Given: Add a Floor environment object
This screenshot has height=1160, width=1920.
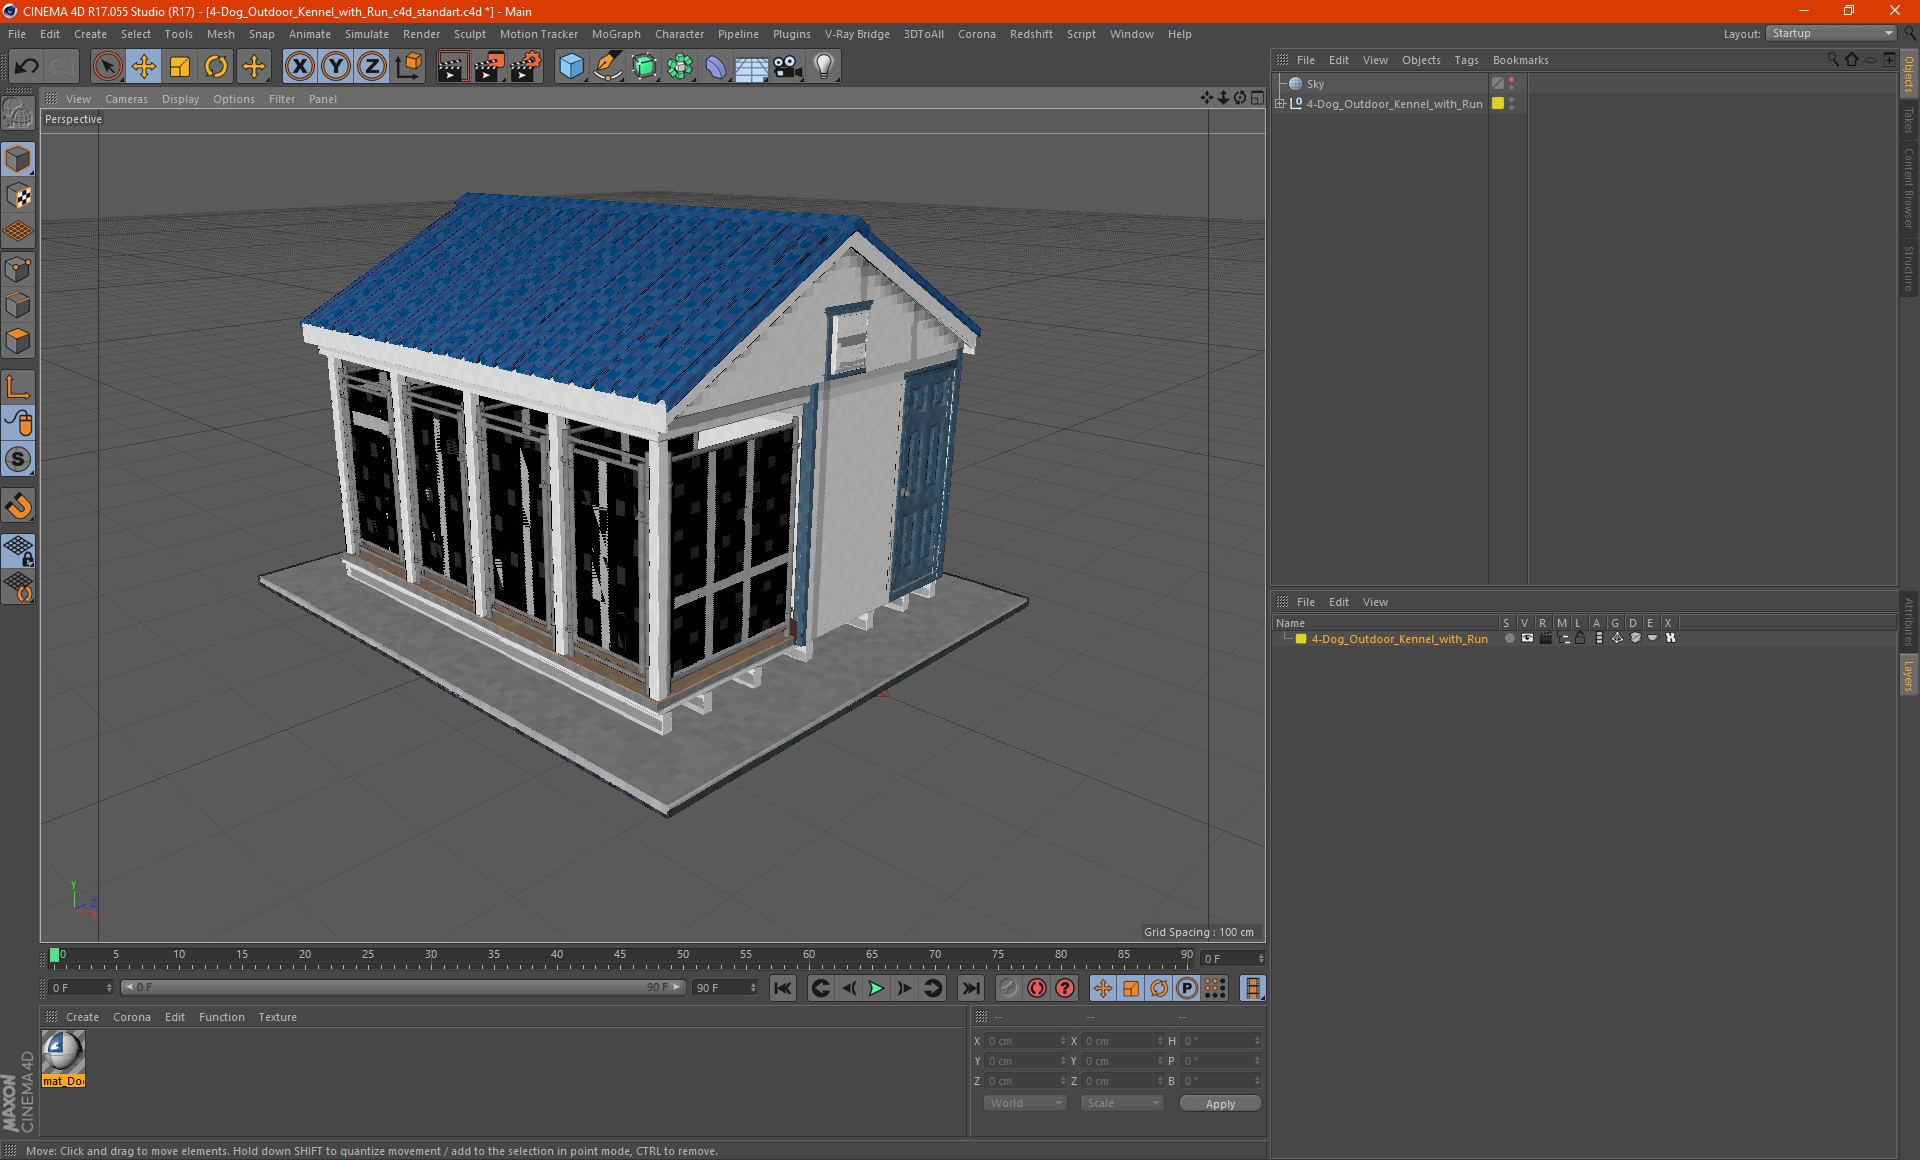Looking at the screenshot, I should tap(752, 67).
